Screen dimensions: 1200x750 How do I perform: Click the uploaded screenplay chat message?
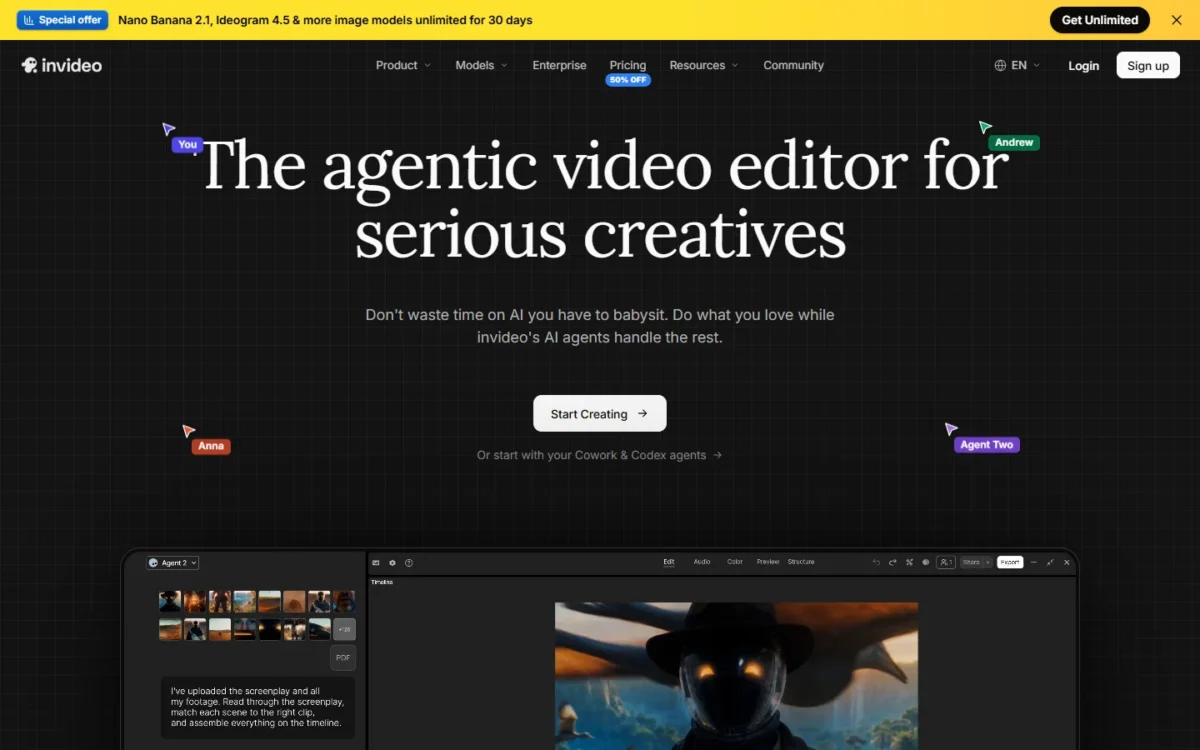[x=258, y=708]
